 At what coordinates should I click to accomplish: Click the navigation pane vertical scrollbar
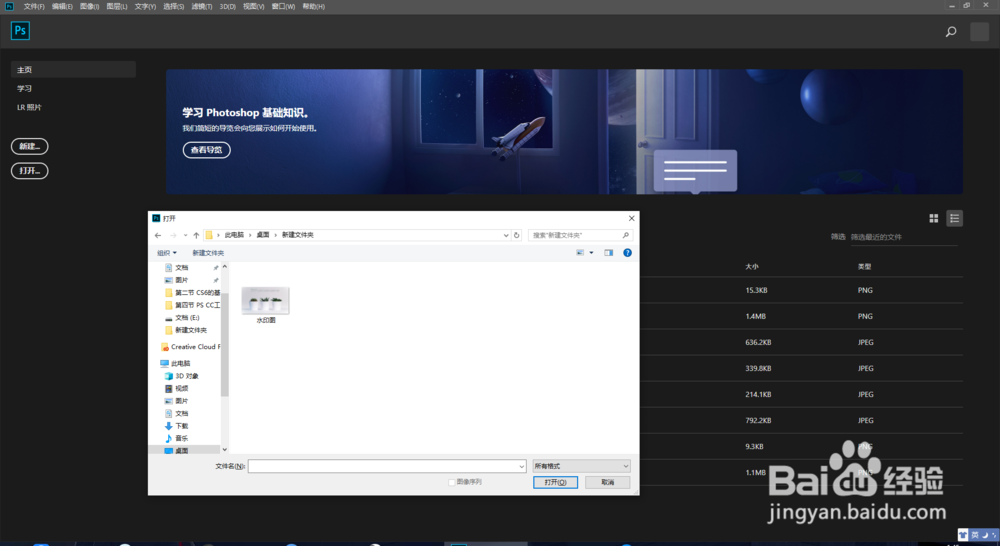click(x=224, y=344)
